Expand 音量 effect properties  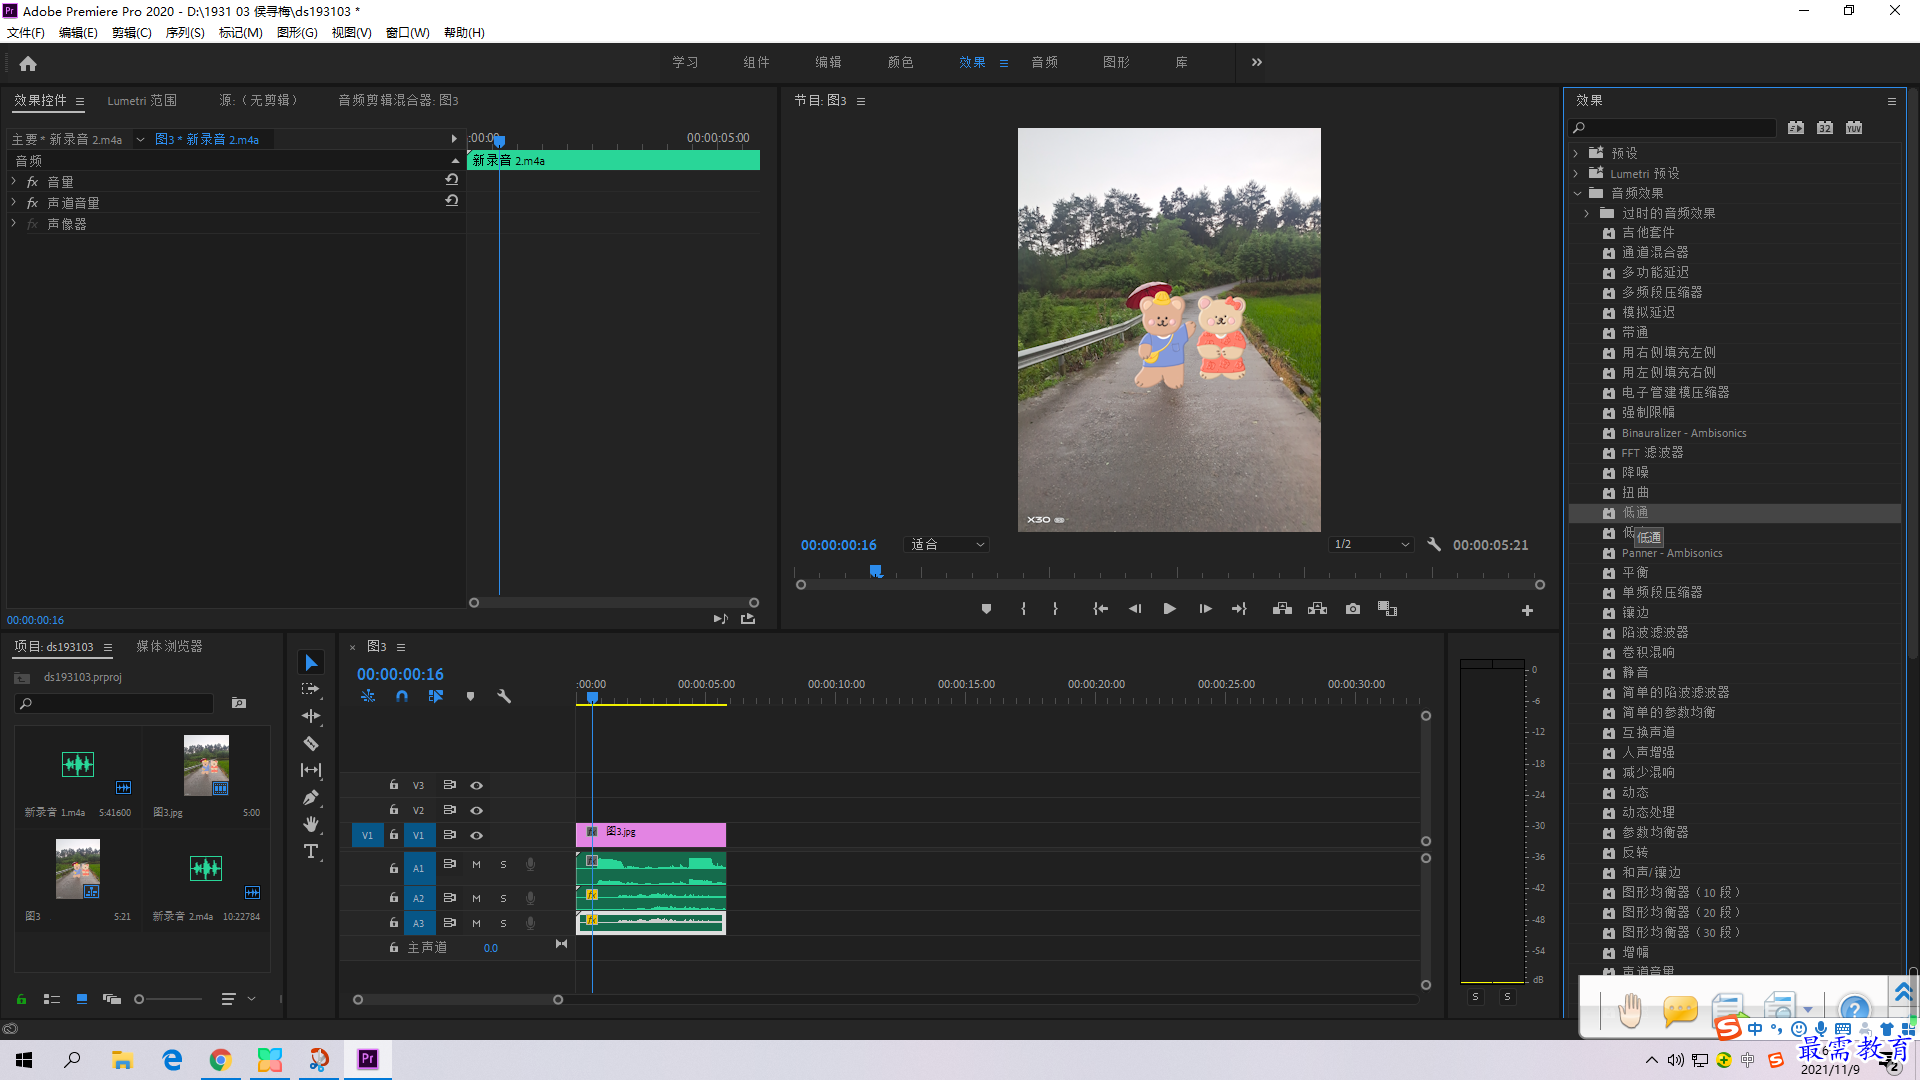tap(14, 181)
